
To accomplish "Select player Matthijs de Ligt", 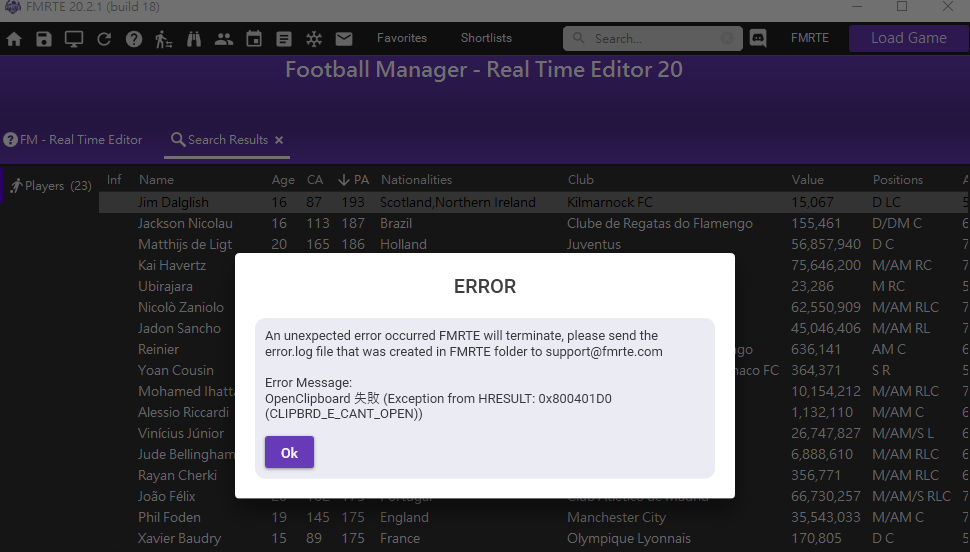I will 185,244.
